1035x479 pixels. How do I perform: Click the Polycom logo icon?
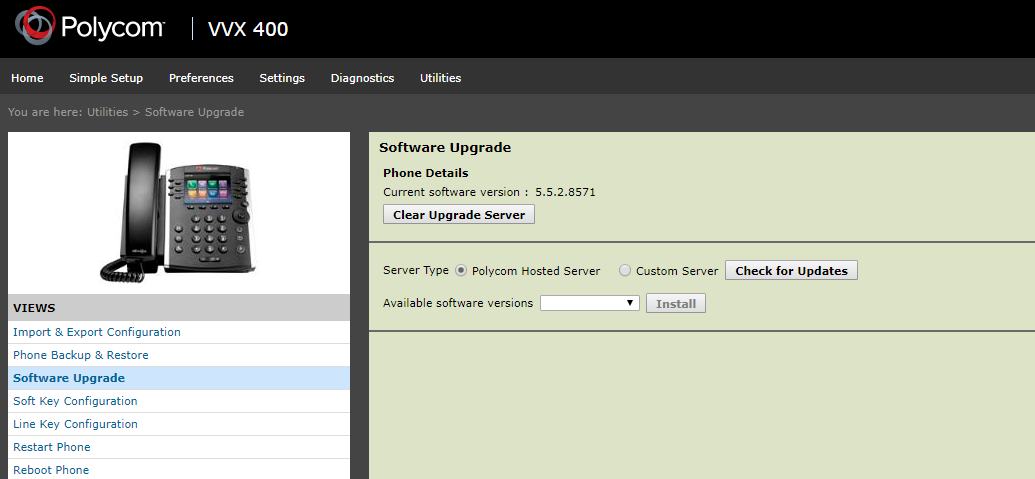(x=35, y=28)
